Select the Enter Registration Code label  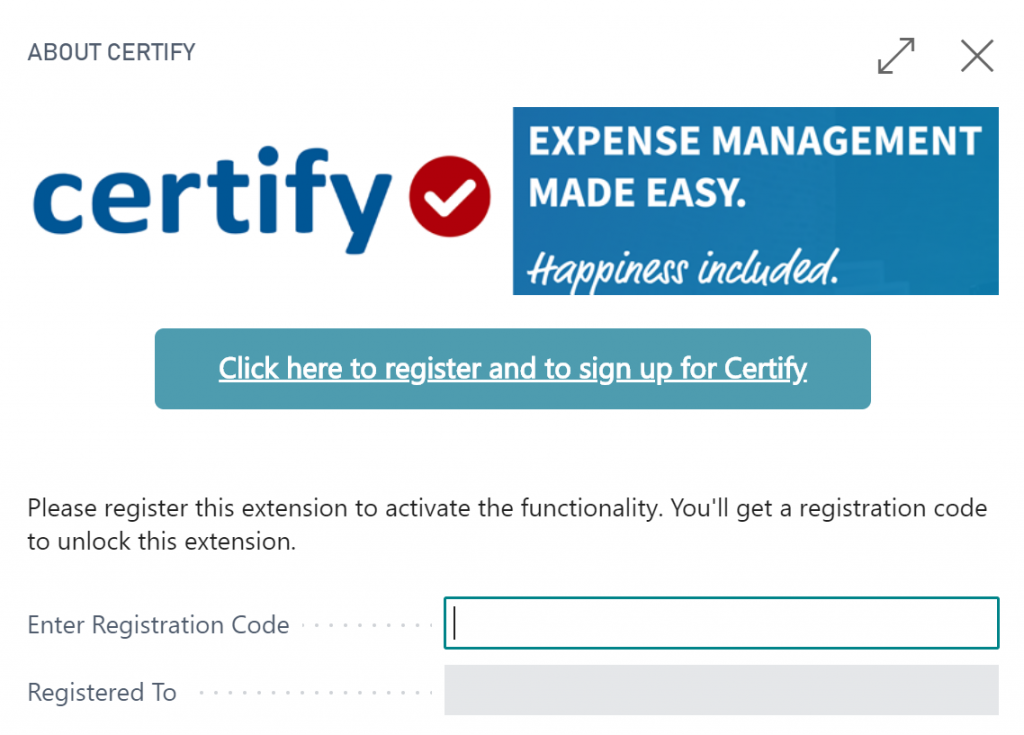point(157,624)
